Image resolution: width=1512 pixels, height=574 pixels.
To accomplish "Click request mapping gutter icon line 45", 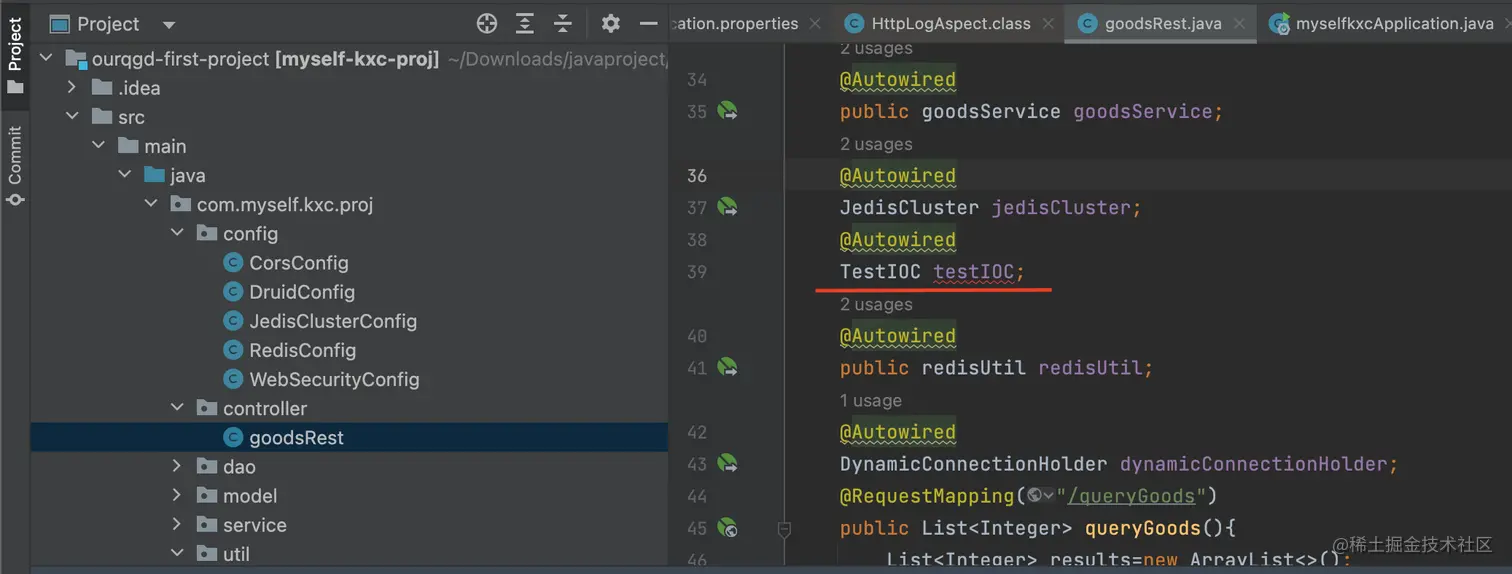I will point(728,527).
